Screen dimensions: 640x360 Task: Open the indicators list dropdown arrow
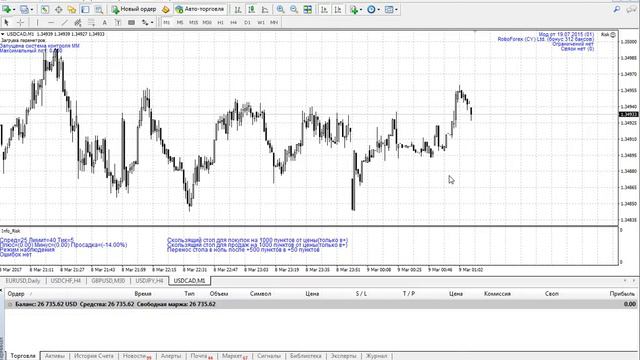(361, 9)
